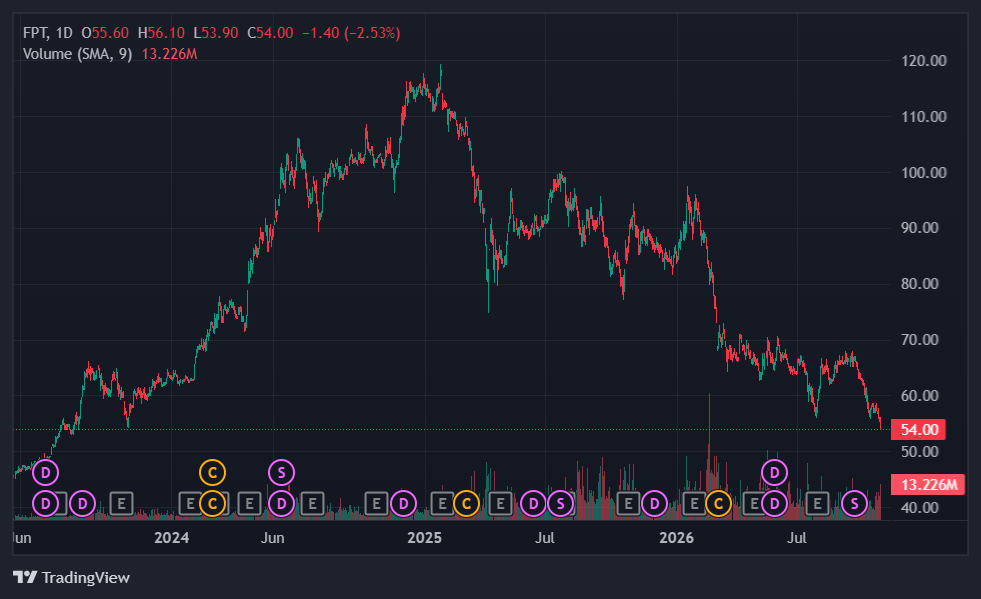The width and height of the screenshot is (981, 599).
Task: Click the 120.00 price axis label
Action: point(923,61)
